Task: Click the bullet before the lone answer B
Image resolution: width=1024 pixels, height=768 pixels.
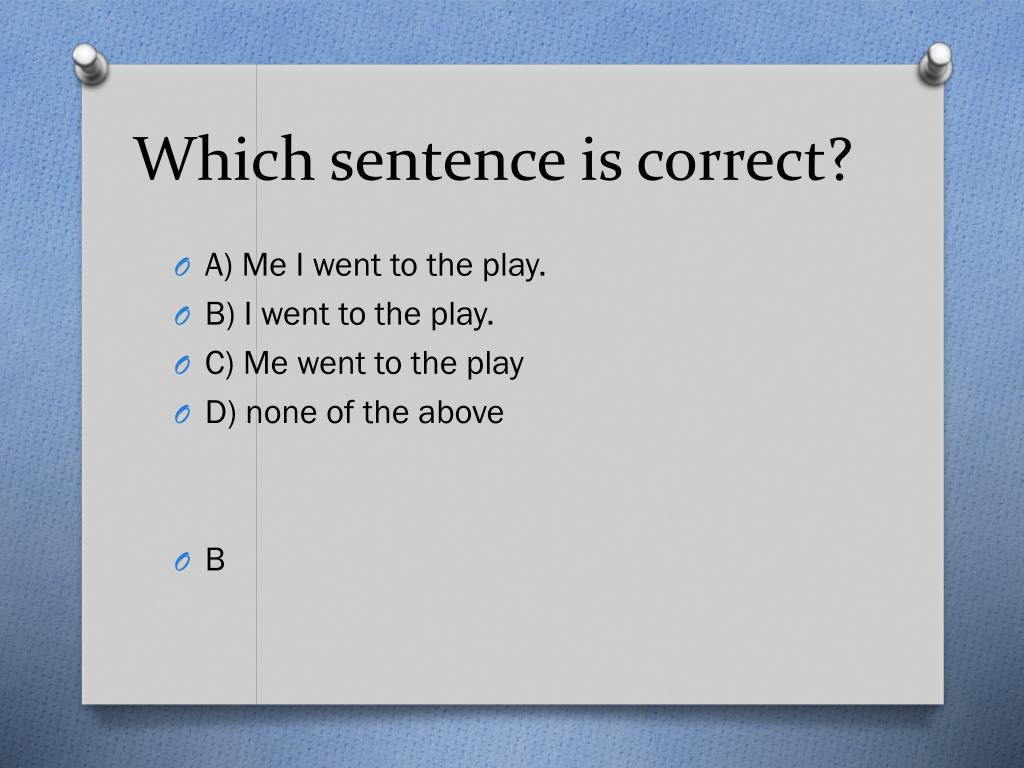Action: point(182,562)
